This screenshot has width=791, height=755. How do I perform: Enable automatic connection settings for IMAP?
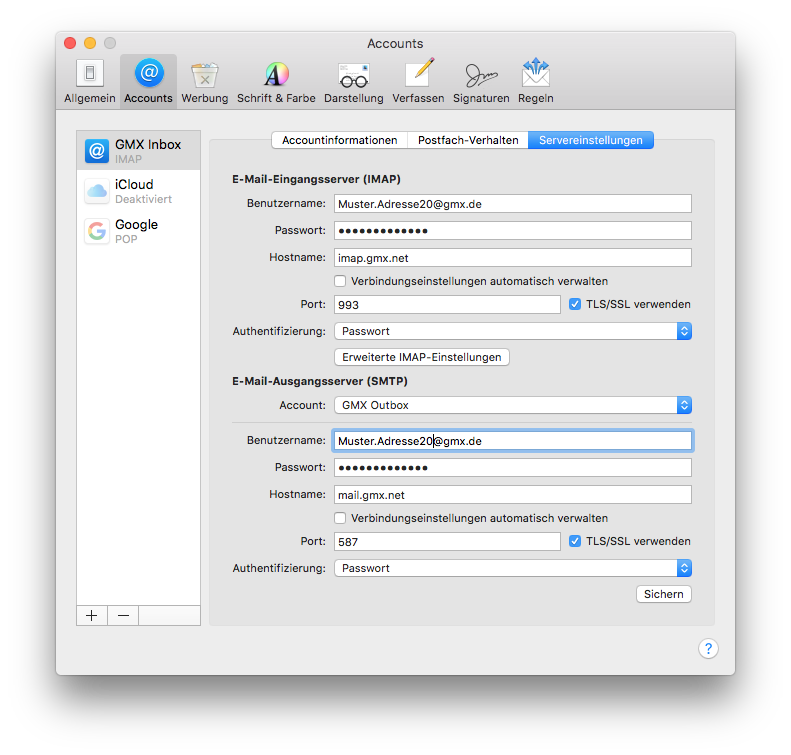(x=340, y=281)
